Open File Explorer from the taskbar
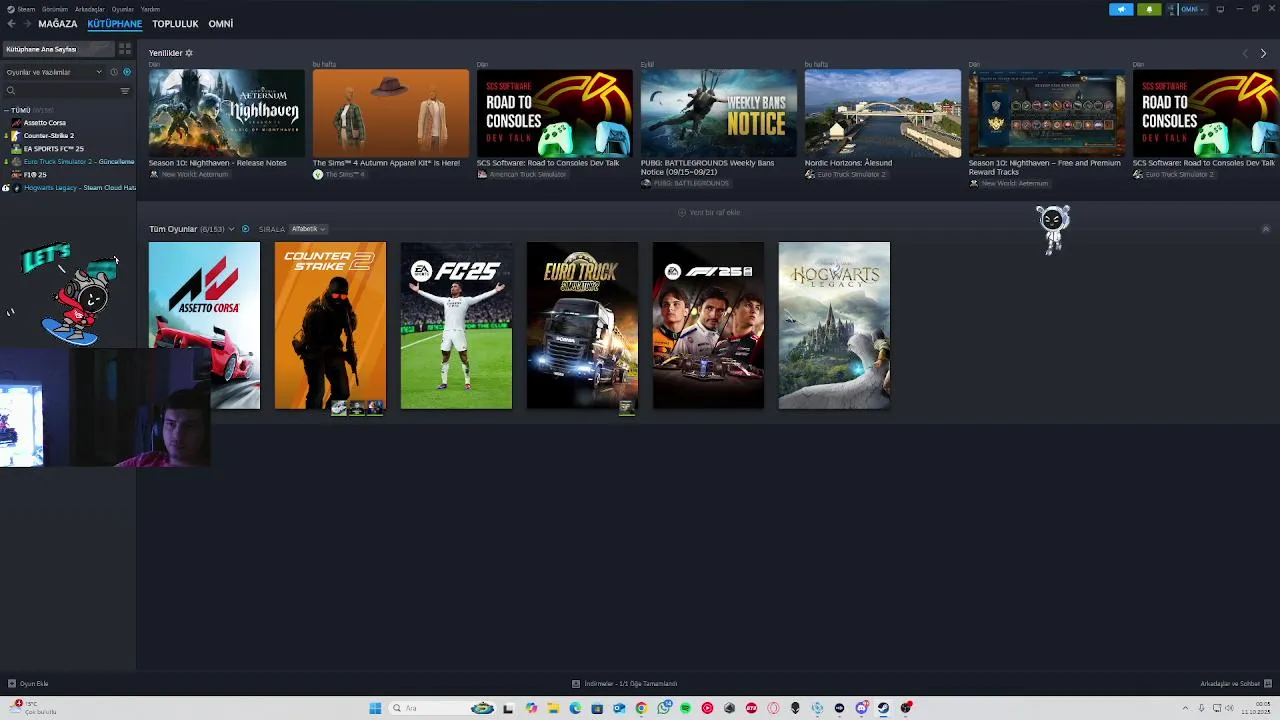 (553, 708)
